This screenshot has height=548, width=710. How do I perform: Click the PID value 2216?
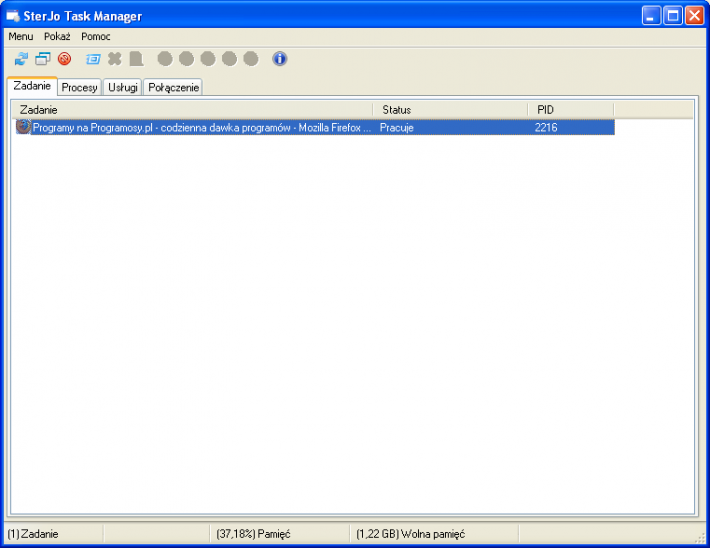(546, 128)
